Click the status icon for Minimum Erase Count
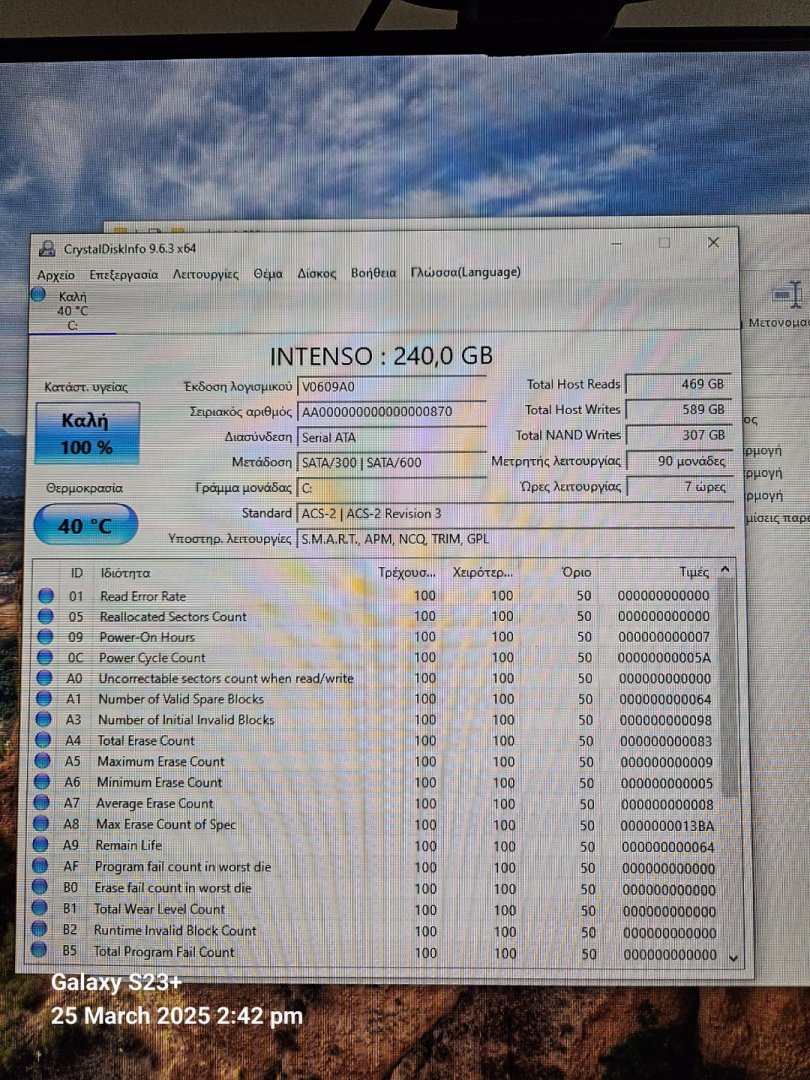810x1080 pixels. [x=42, y=782]
